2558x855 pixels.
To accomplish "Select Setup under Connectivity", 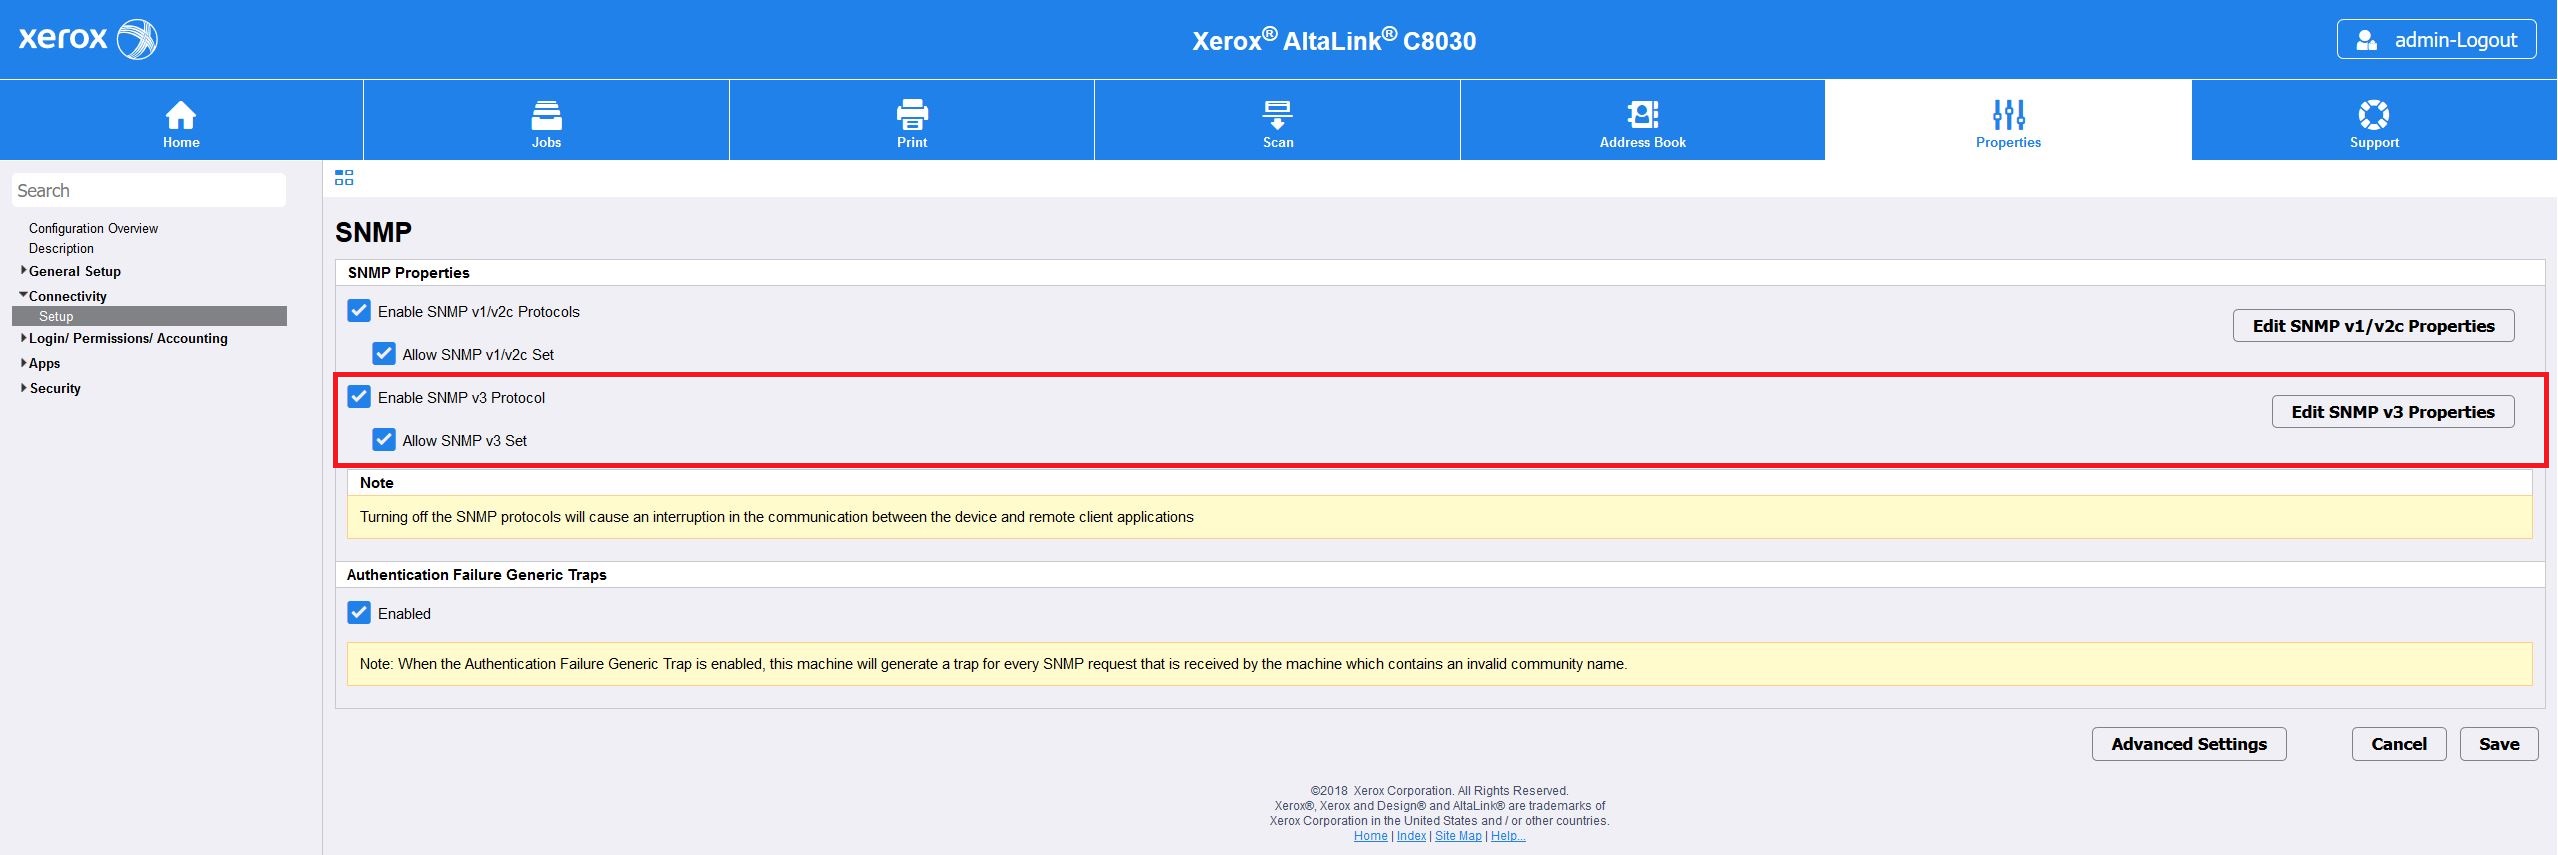I will pyautogui.click(x=56, y=316).
